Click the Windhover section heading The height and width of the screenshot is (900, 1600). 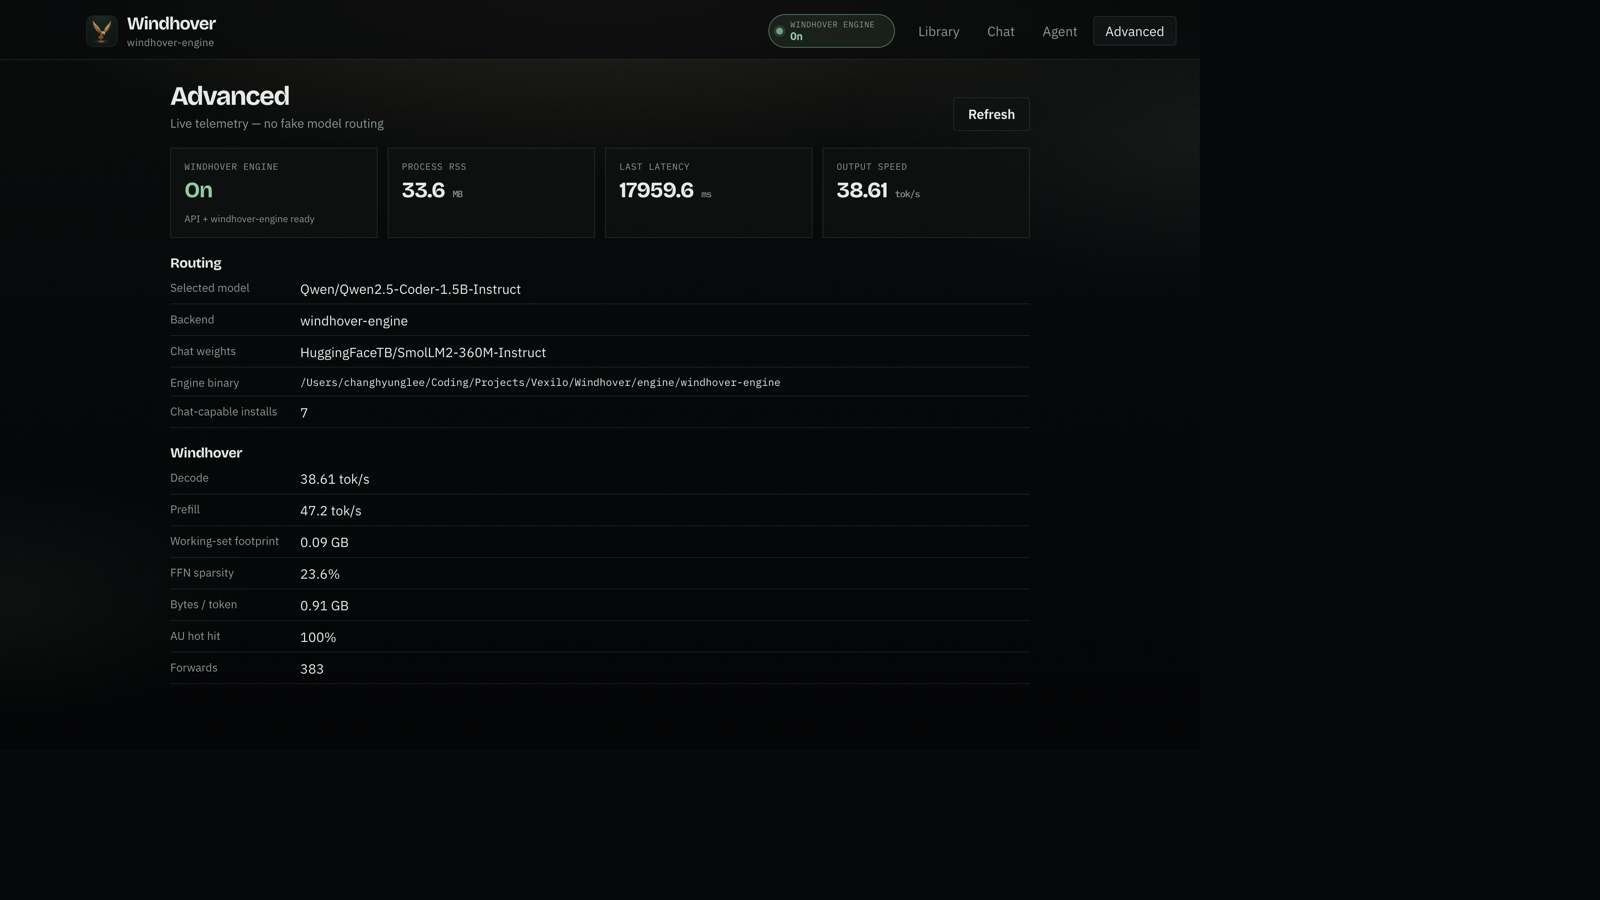point(206,453)
